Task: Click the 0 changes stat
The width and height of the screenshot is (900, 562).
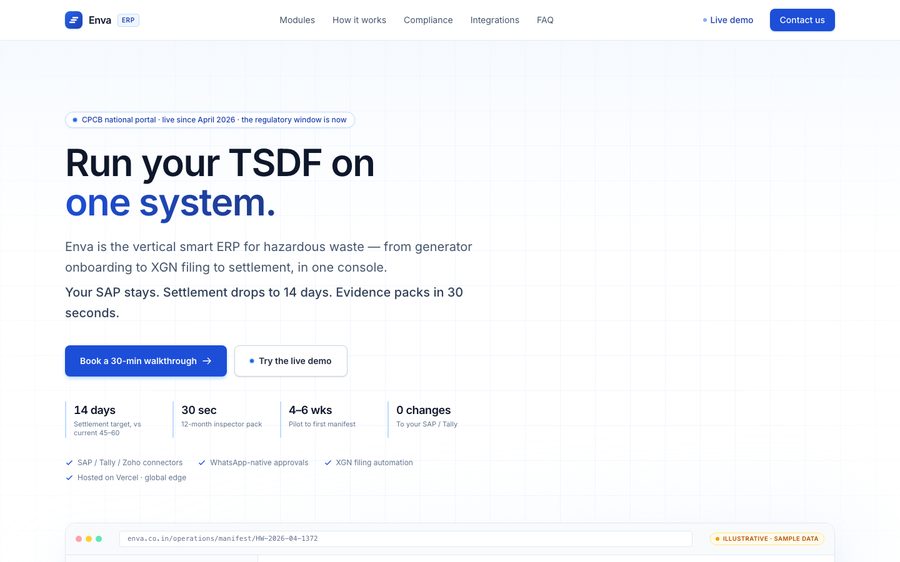Action: [x=437, y=420]
